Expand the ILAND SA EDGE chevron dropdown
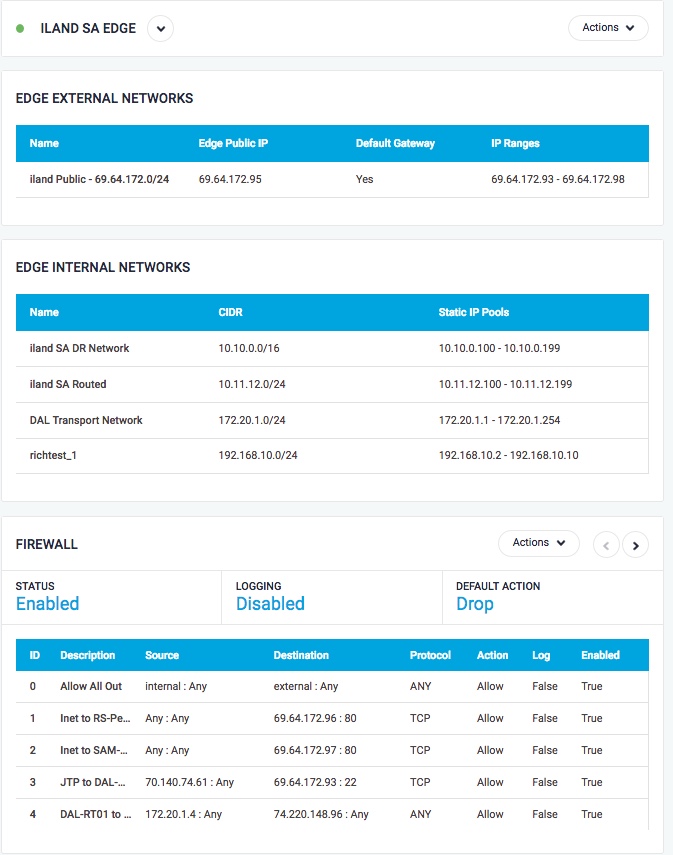The width and height of the screenshot is (673, 855). (x=160, y=29)
